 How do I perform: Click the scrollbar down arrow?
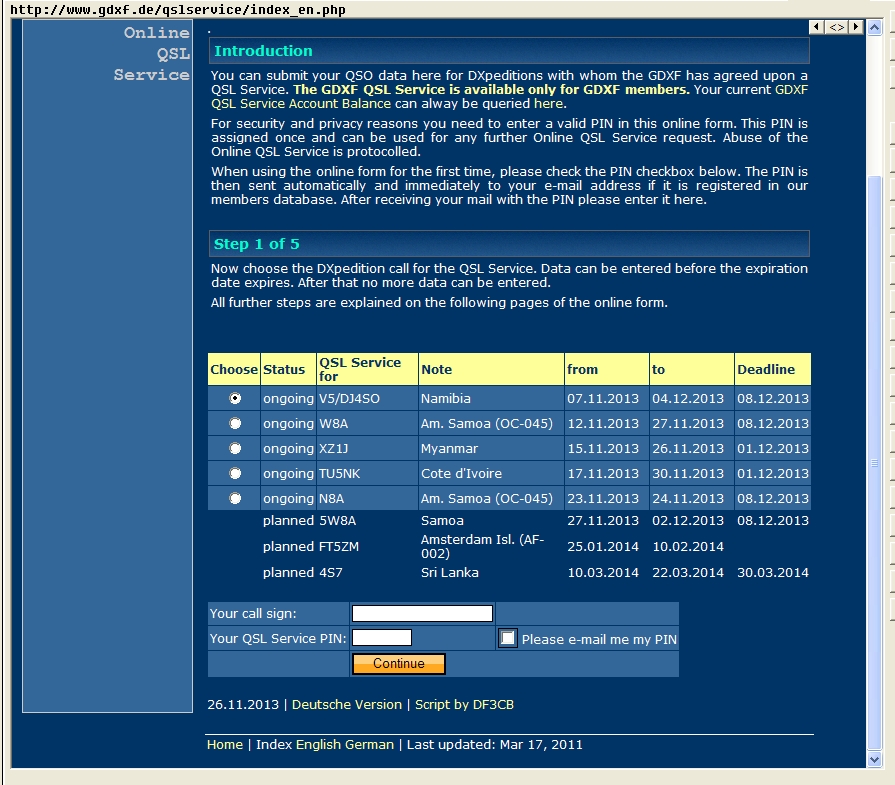click(874, 759)
